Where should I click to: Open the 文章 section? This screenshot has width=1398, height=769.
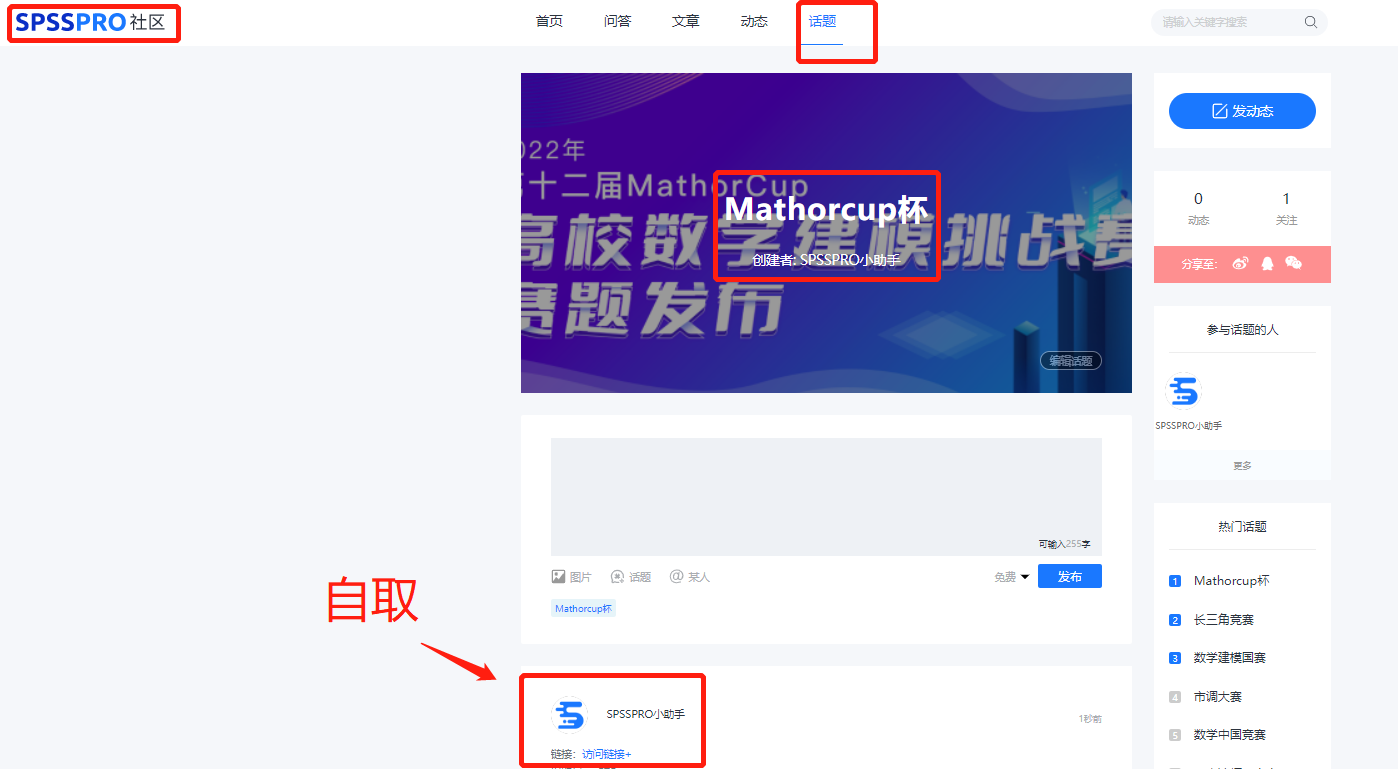click(x=685, y=20)
